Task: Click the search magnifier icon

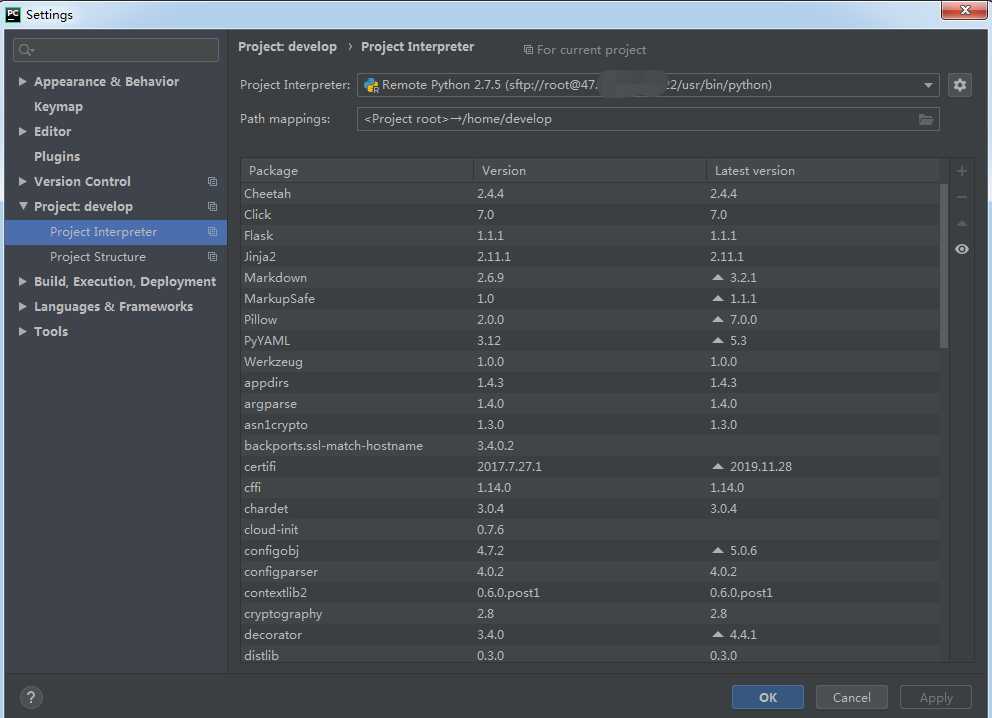Action: tap(26, 49)
